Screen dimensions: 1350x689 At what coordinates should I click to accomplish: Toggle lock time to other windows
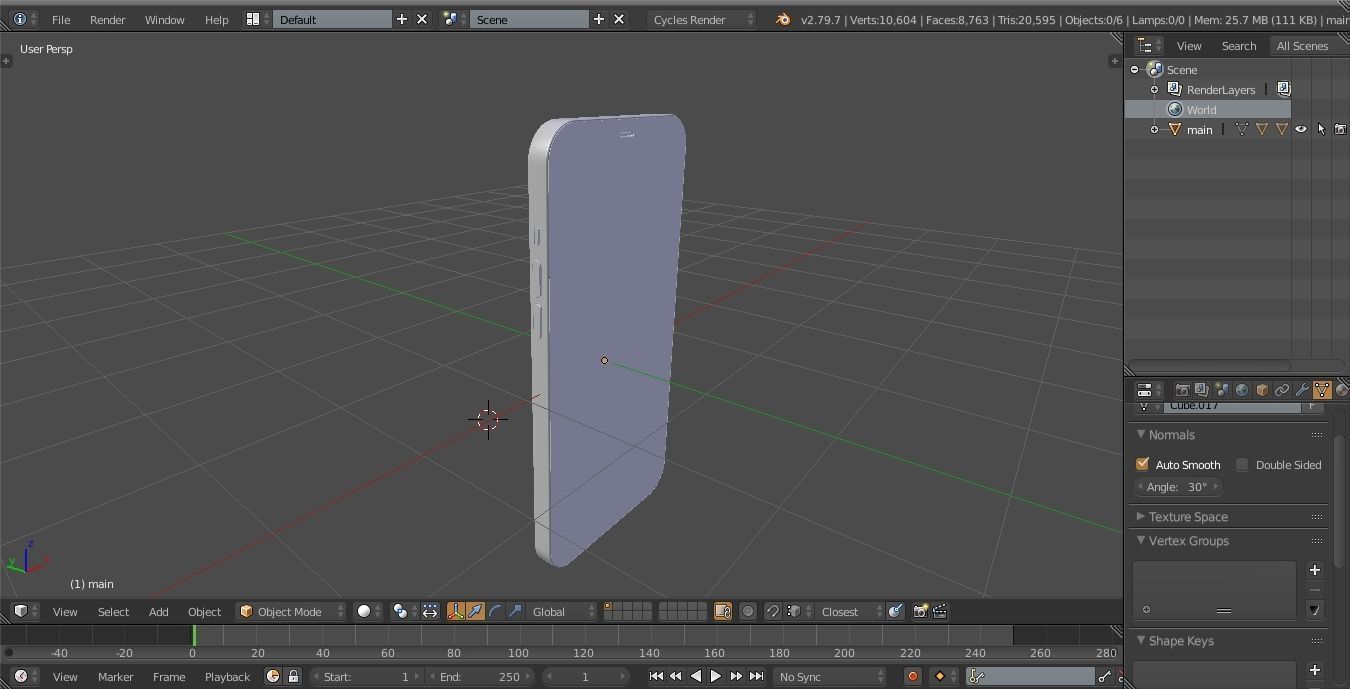pyautogui.click(x=293, y=677)
